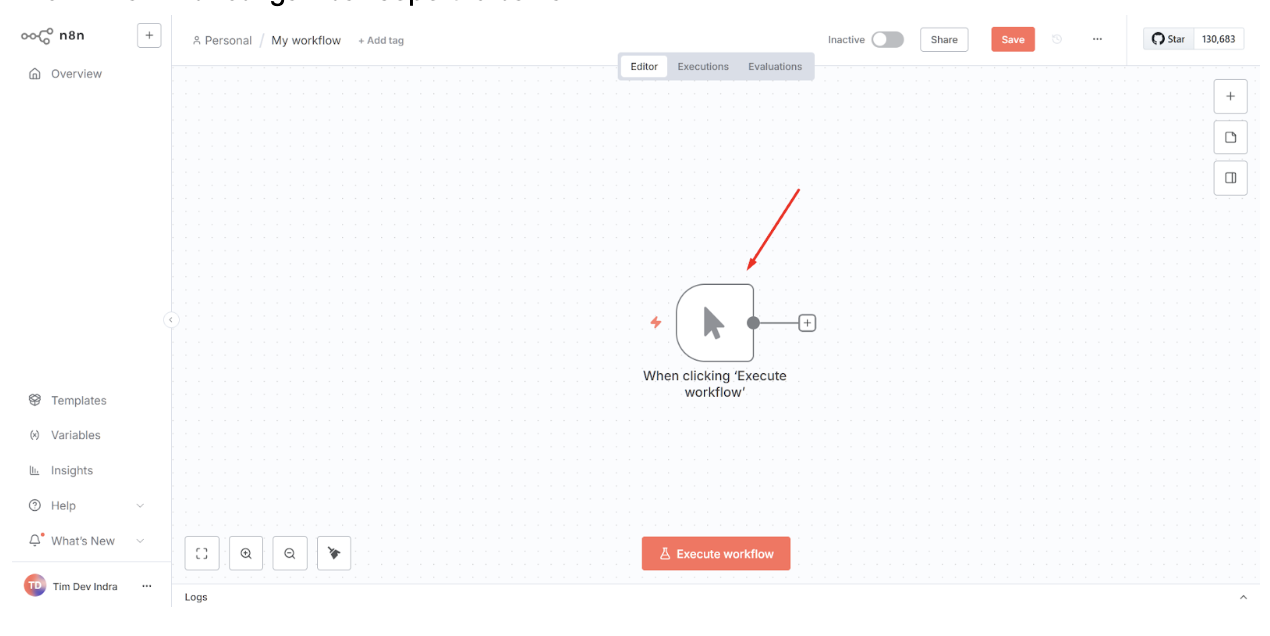The width and height of the screenshot is (1270, 636).
Task: Expand the Logs panel chevron
Action: (1243, 597)
